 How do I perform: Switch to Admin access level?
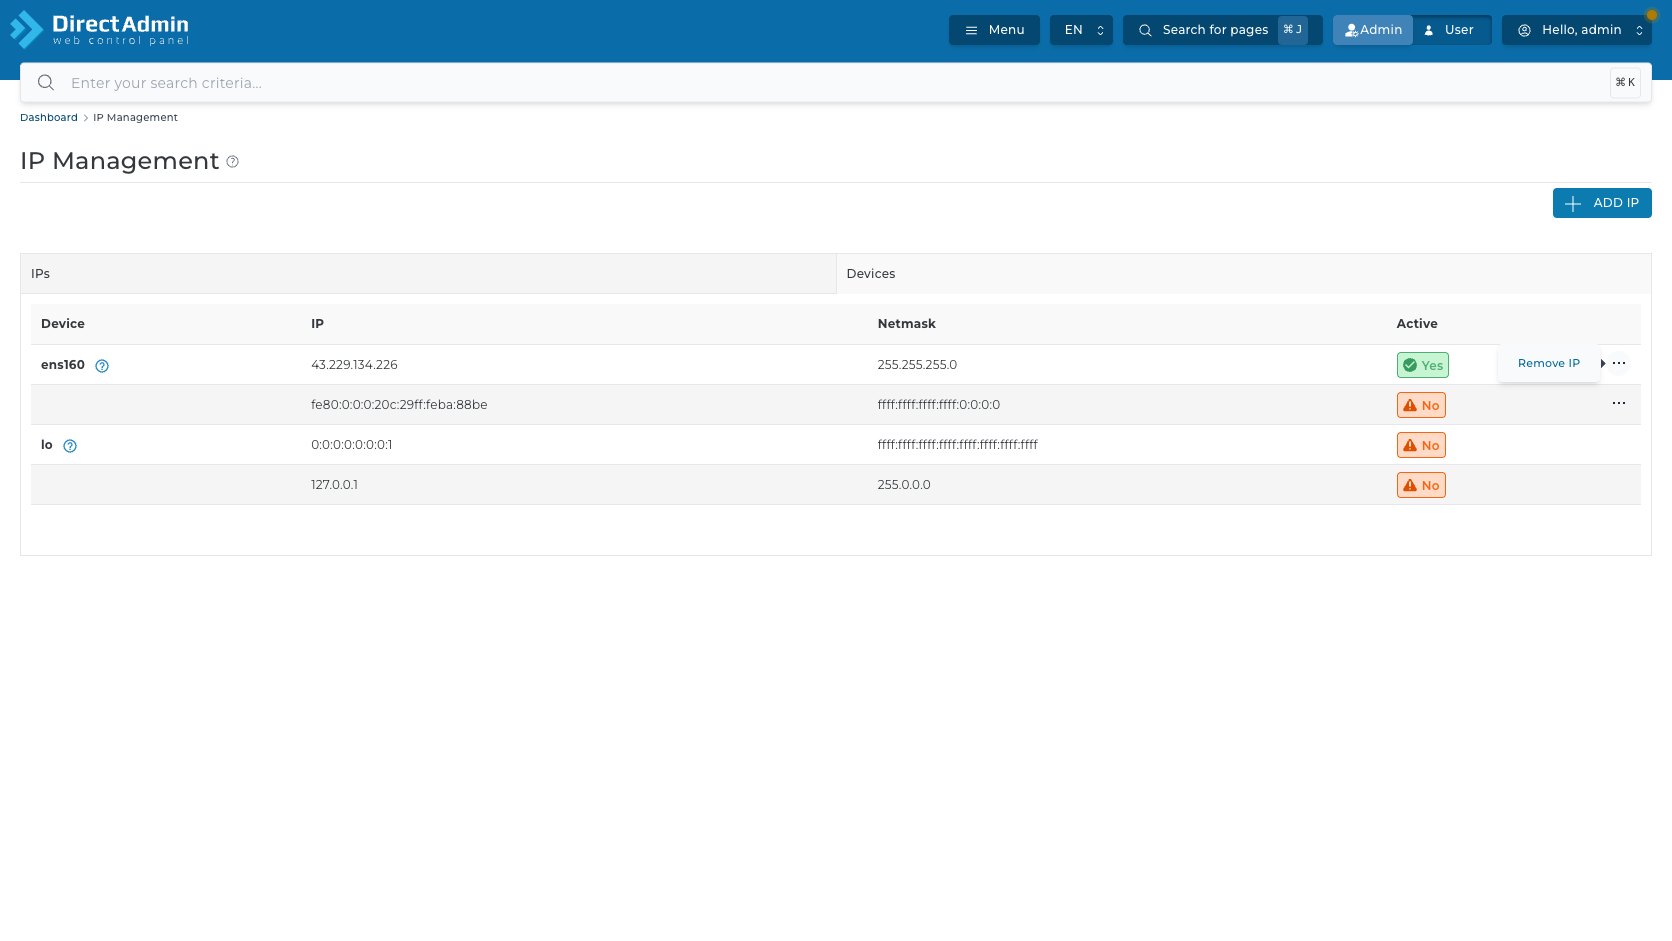(1373, 30)
